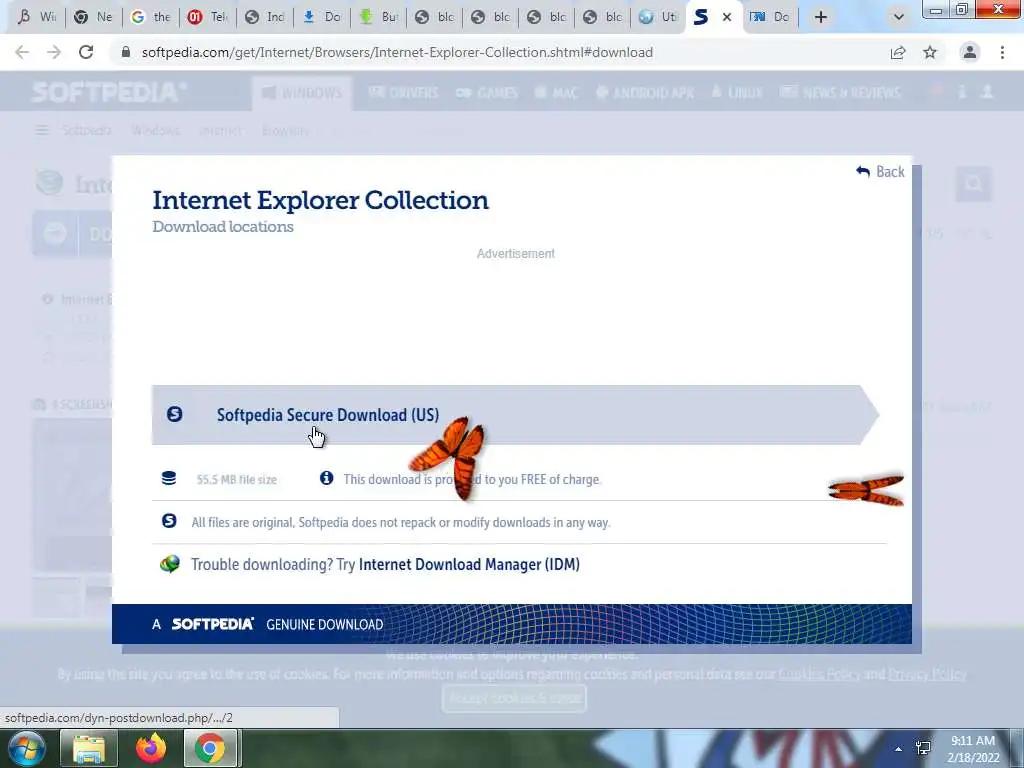Image resolution: width=1024 pixels, height=768 pixels.
Task: Switch to the 'Ne' tab
Action: [x=95, y=17]
